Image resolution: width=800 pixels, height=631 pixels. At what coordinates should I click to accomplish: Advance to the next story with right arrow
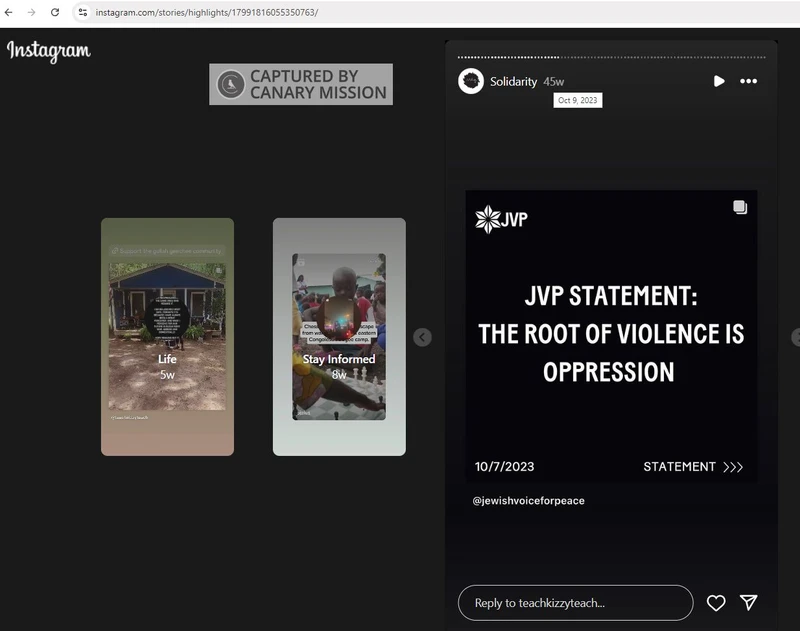(x=795, y=337)
